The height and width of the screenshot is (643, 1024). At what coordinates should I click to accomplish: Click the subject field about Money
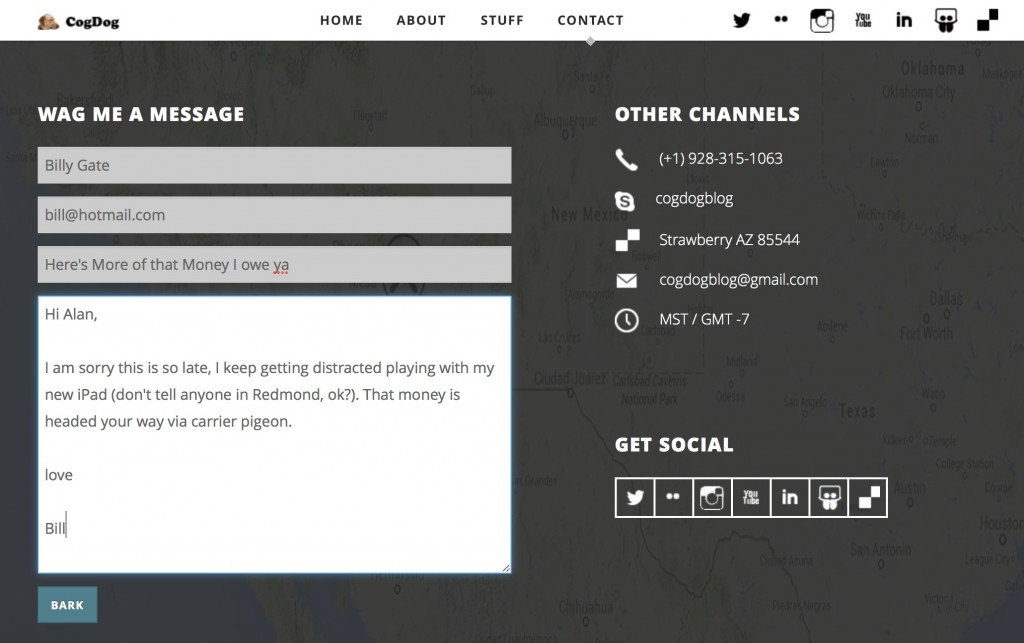(274, 264)
